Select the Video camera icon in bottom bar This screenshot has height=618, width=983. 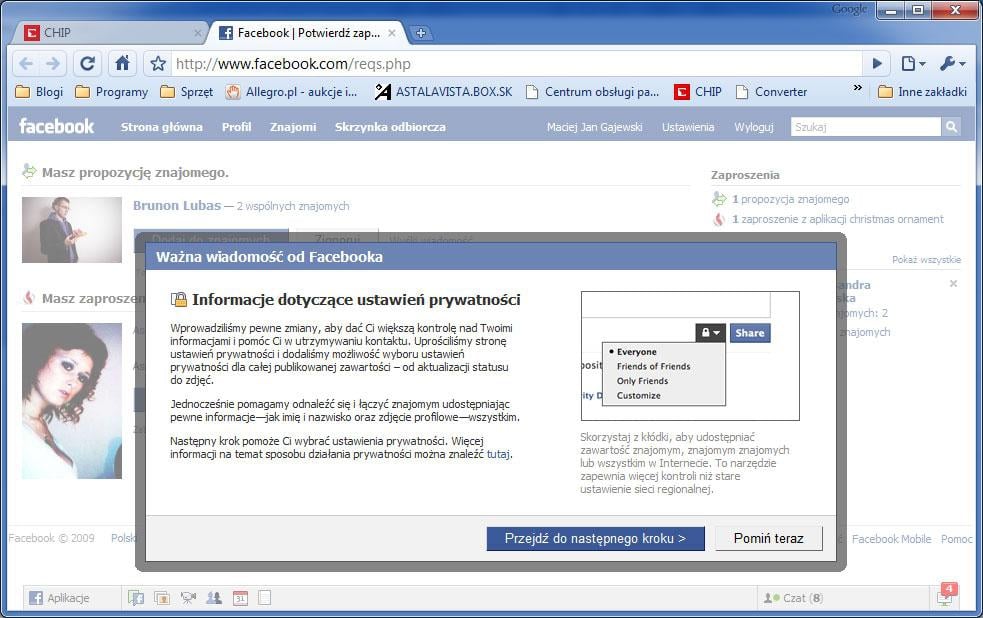tap(187, 597)
